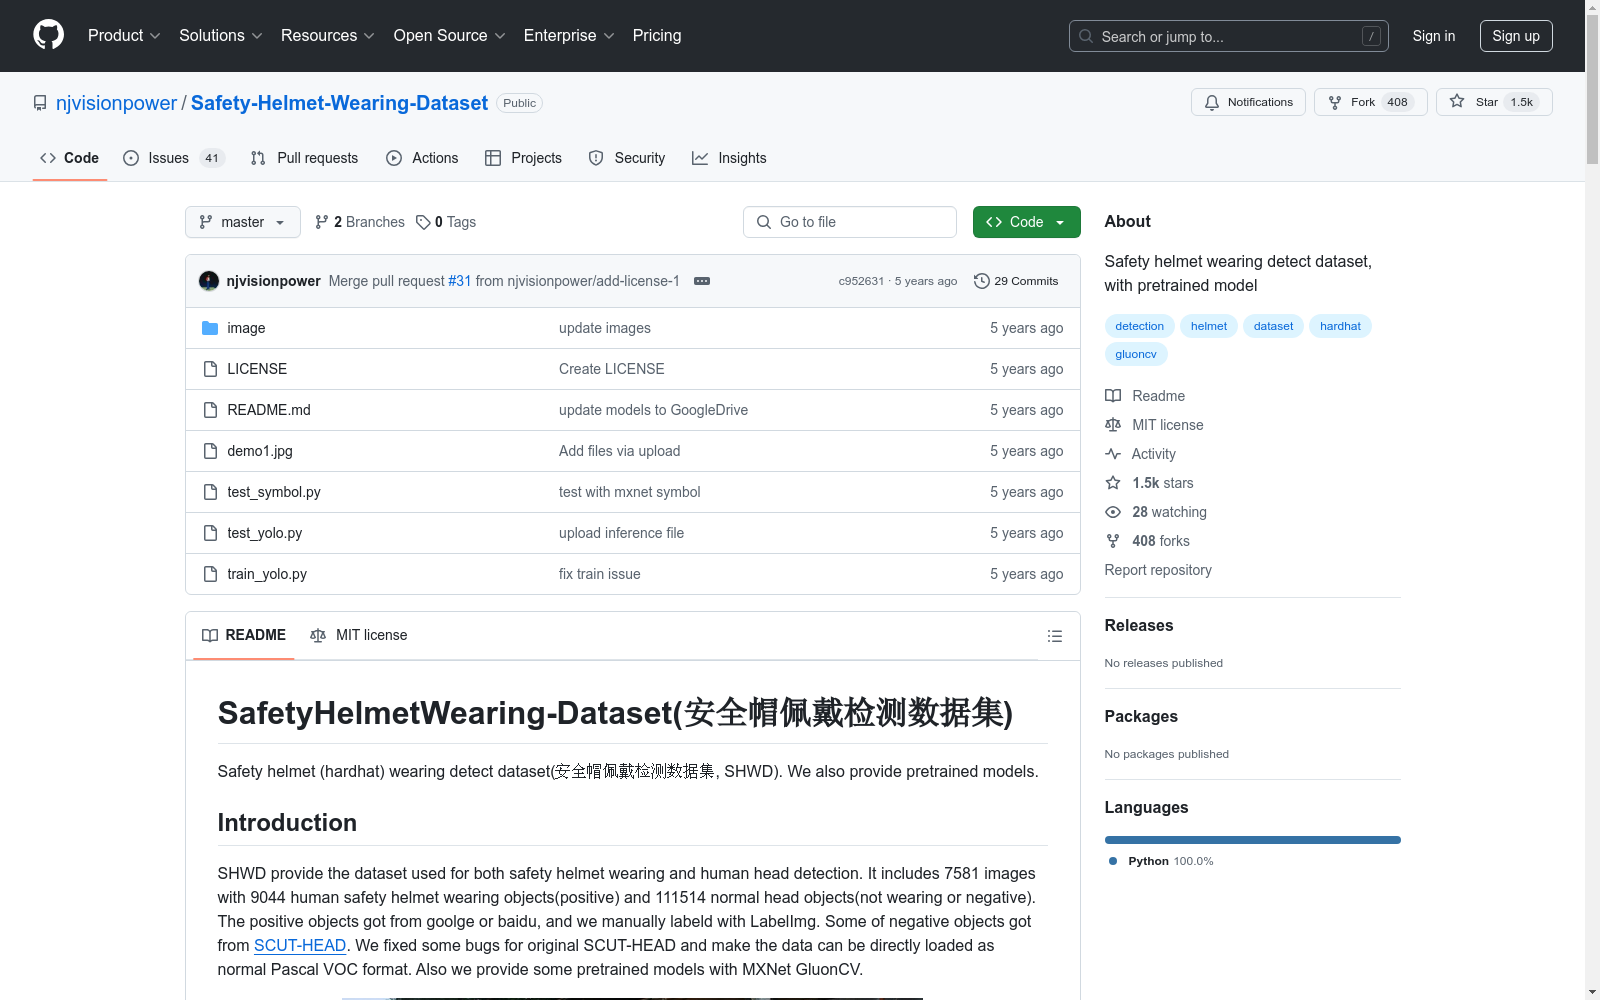This screenshot has width=1600, height=1000.
Task: Click Report repository link
Action: pos(1158,570)
